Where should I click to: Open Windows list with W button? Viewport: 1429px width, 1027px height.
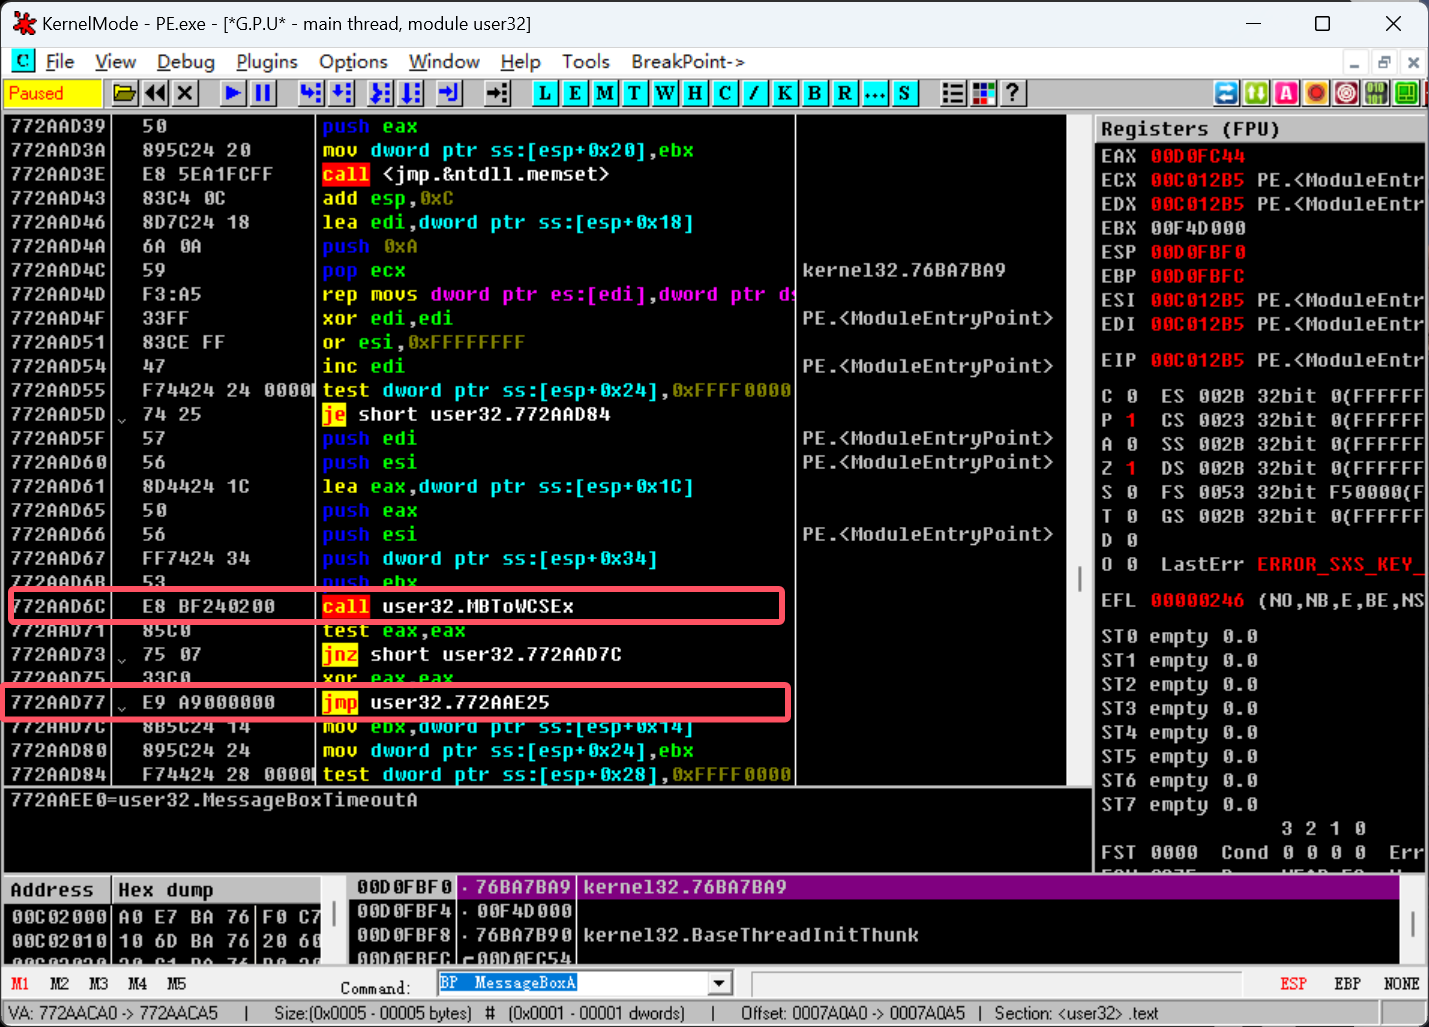pyautogui.click(x=665, y=93)
